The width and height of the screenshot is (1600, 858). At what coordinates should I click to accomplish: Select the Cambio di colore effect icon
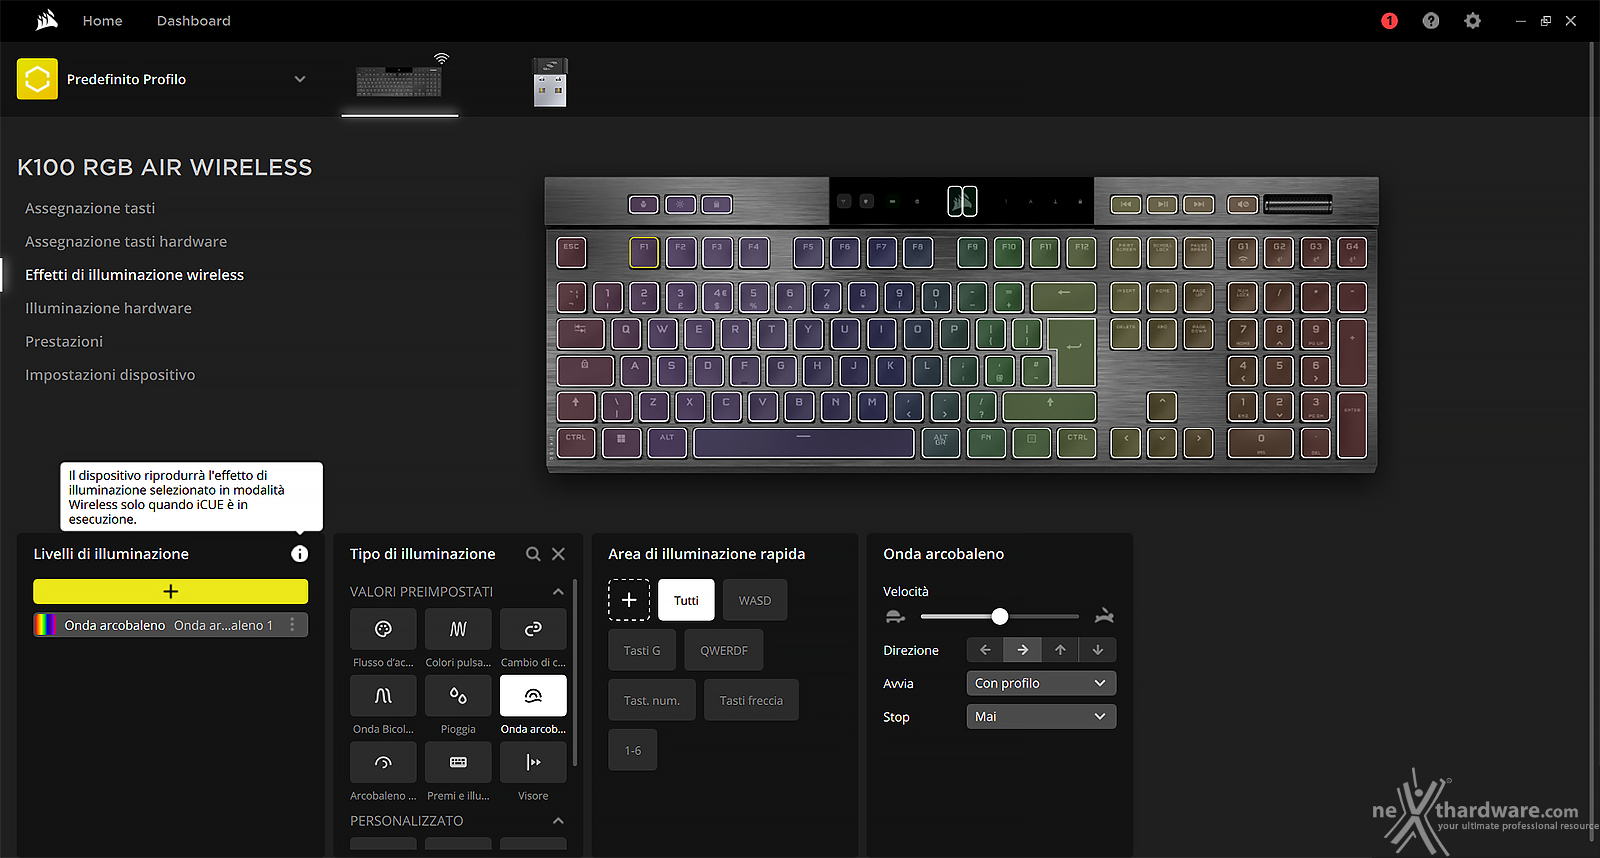pos(533,629)
